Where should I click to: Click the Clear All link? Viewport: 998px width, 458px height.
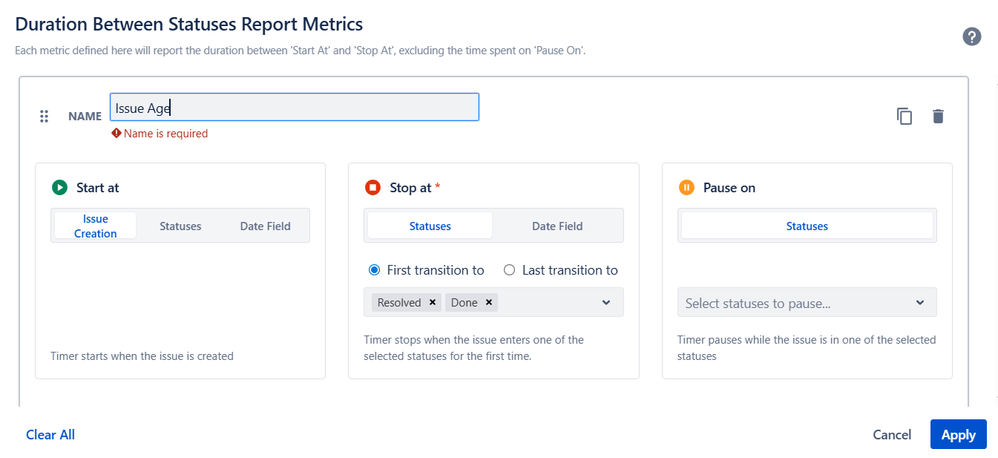[x=50, y=435]
